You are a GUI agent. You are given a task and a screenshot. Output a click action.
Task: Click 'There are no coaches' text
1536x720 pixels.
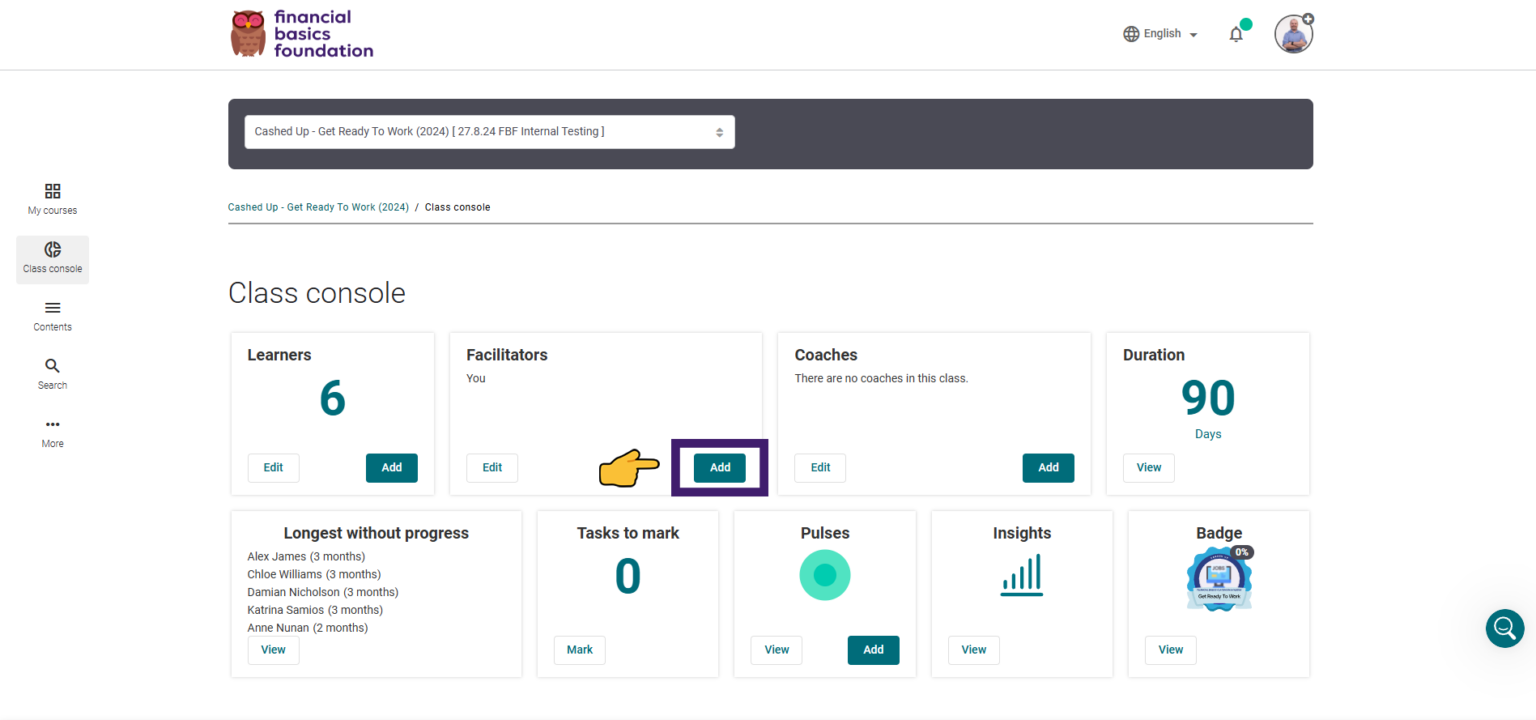(x=881, y=379)
